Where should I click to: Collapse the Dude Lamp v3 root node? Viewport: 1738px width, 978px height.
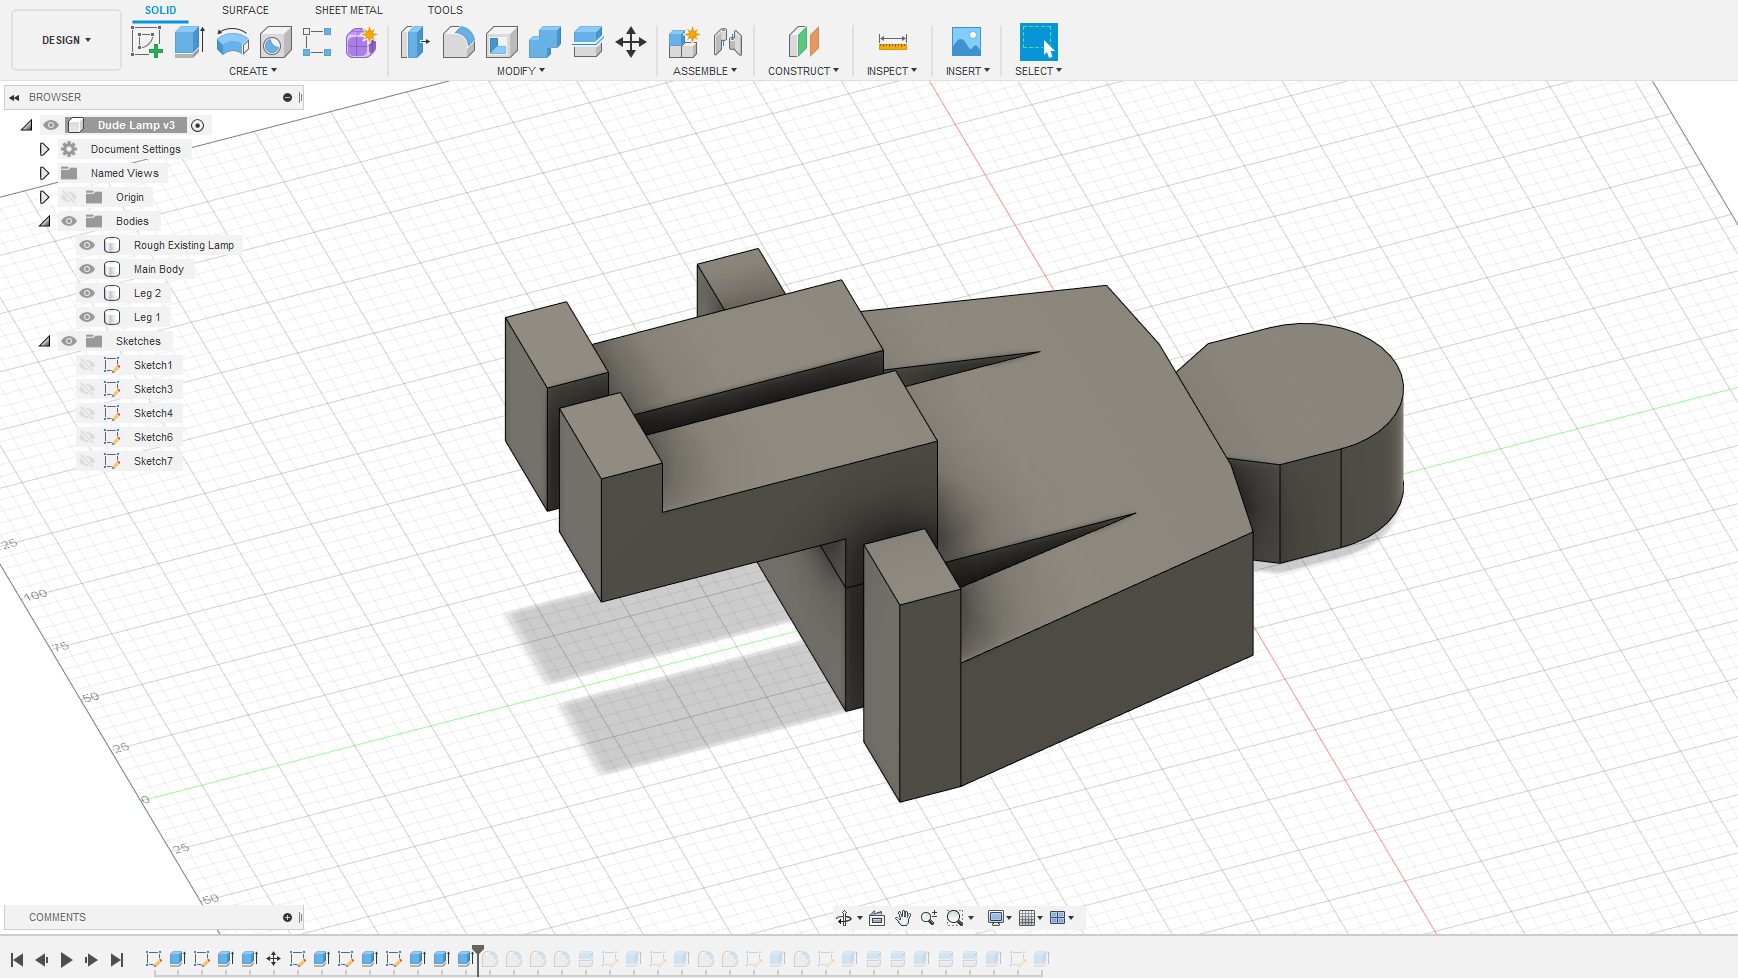(x=26, y=125)
